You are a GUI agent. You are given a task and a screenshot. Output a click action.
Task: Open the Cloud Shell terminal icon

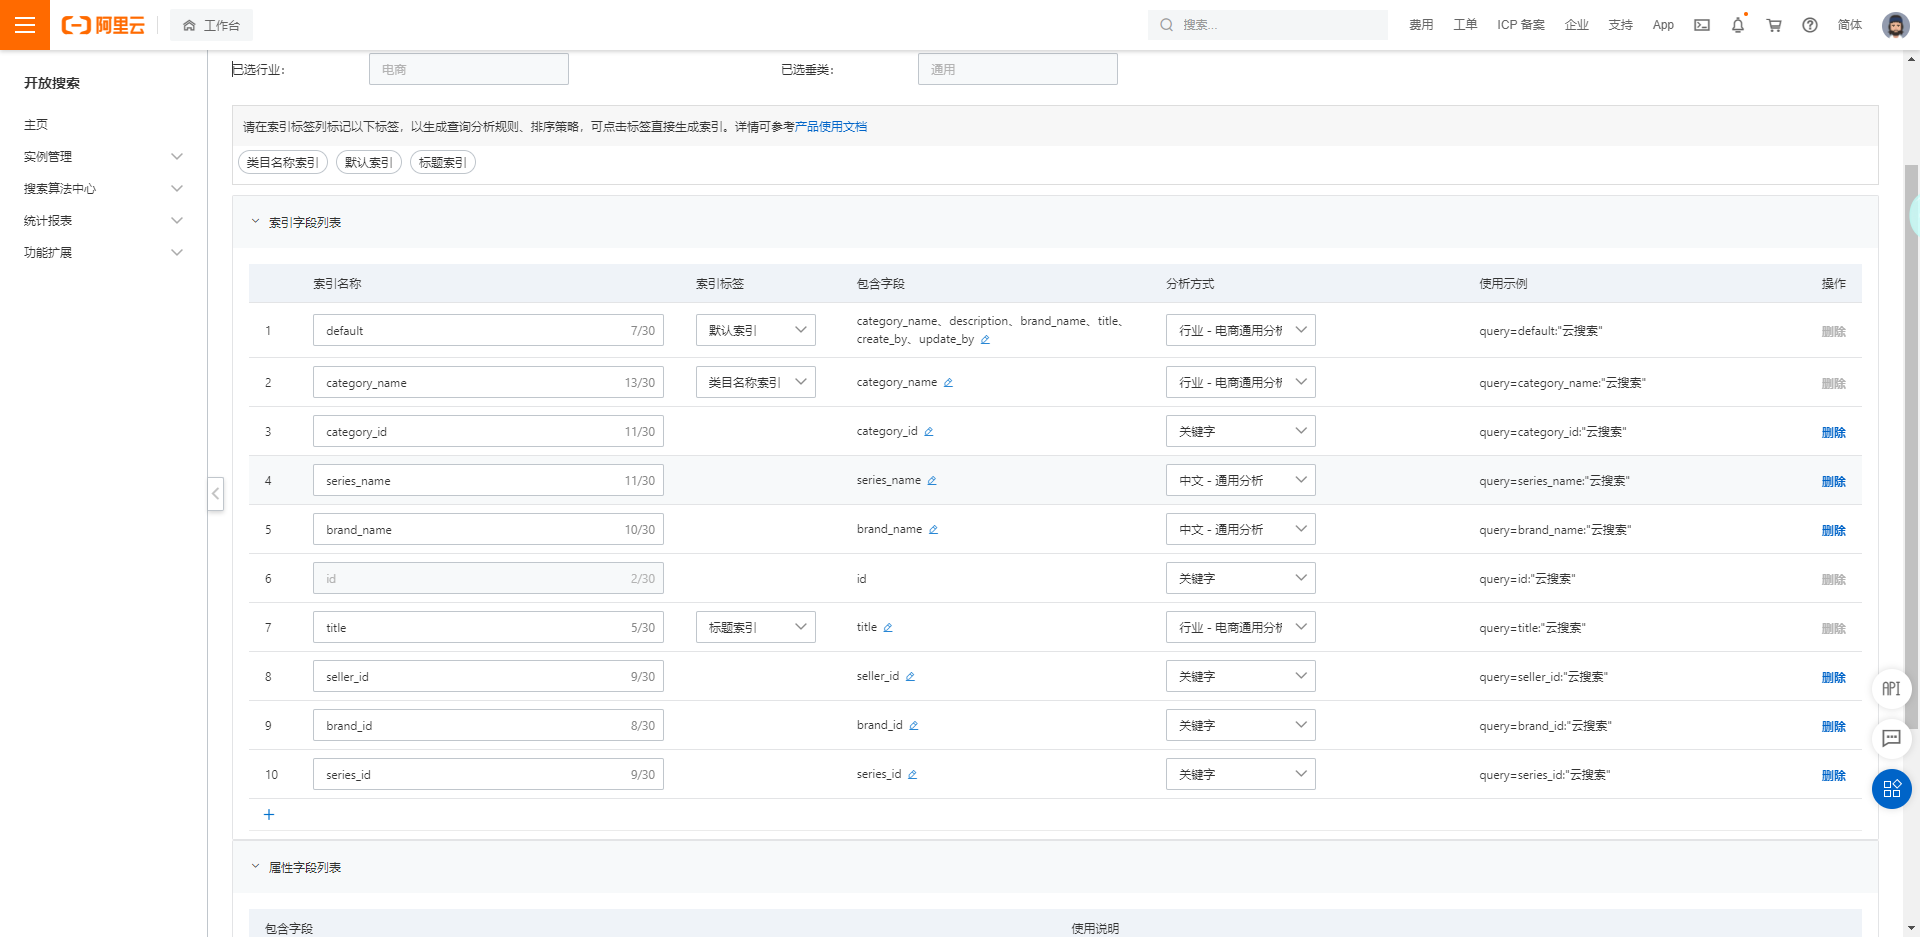pos(1702,25)
